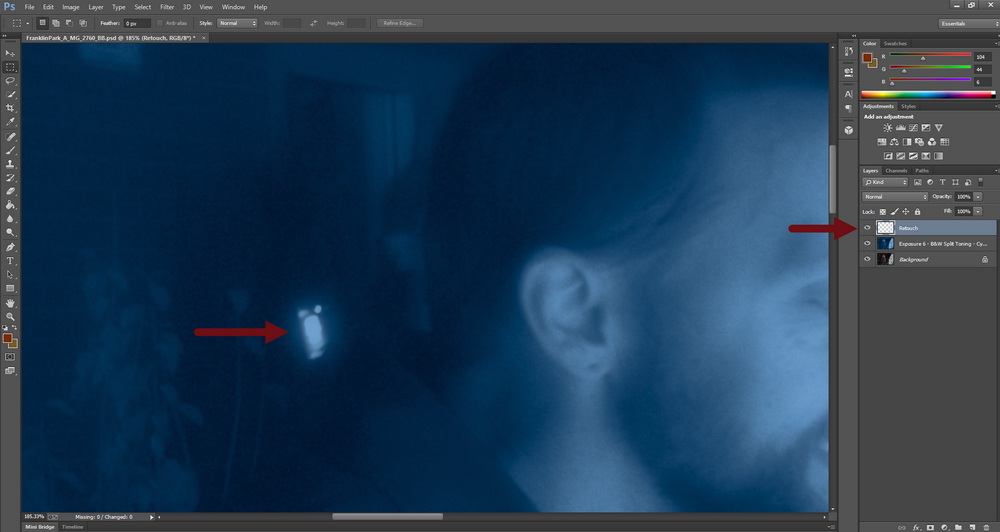The image size is (1000, 532).
Task: Hide the Exposure 6 B&W Split Toning layer
Action: (x=867, y=243)
